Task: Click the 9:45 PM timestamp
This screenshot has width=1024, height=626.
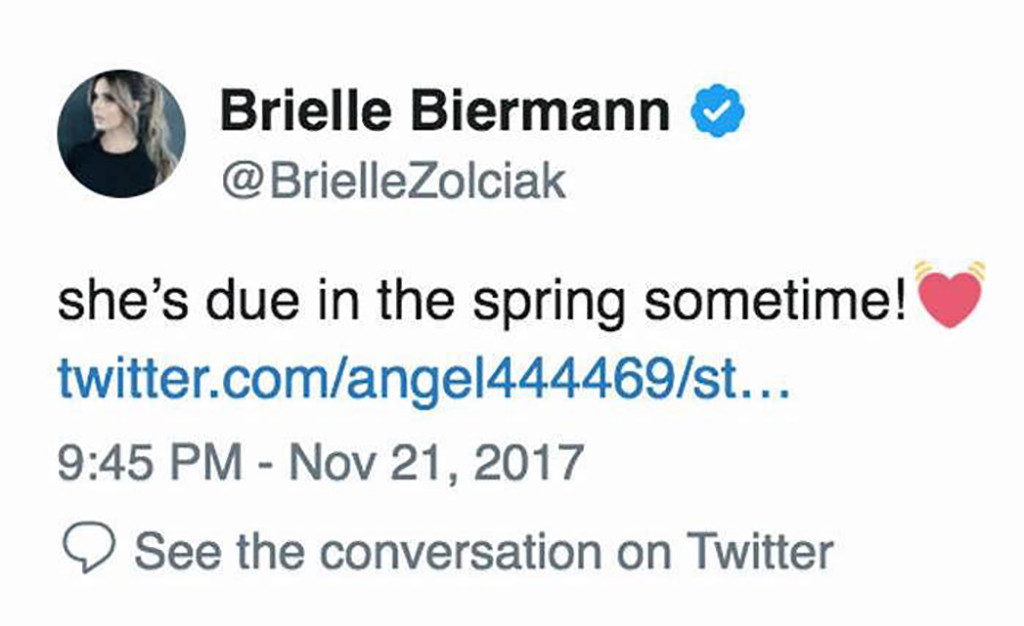Action: (x=150, y=464)
